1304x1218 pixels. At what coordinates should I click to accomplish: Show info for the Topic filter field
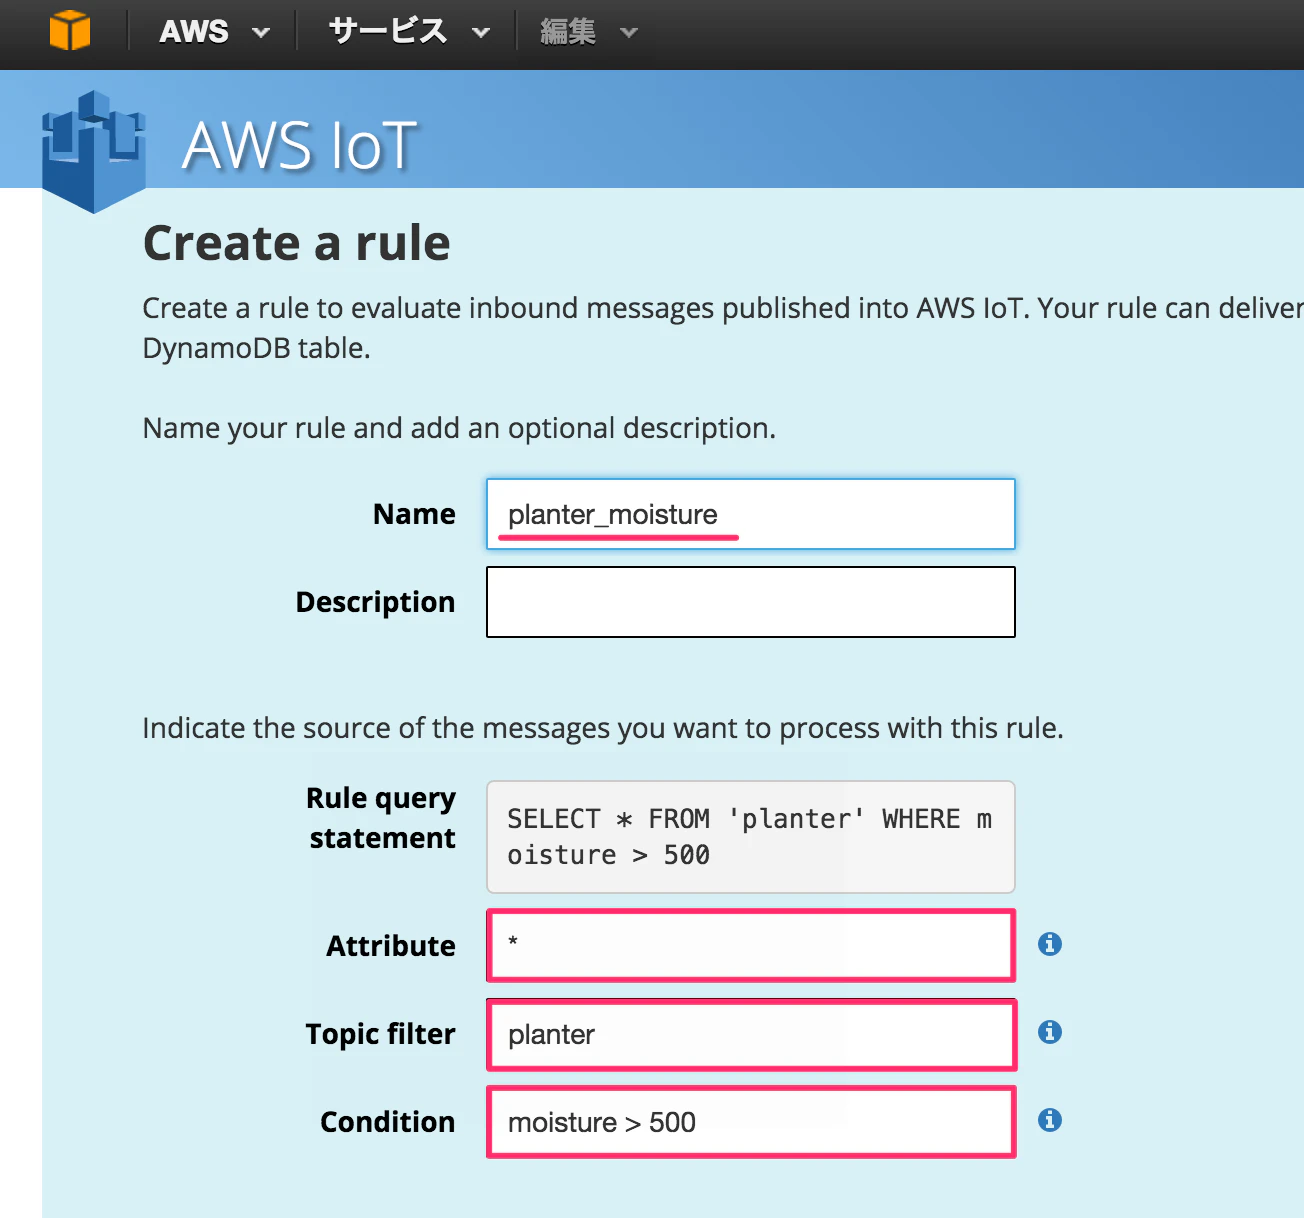pos(1049,1031)
